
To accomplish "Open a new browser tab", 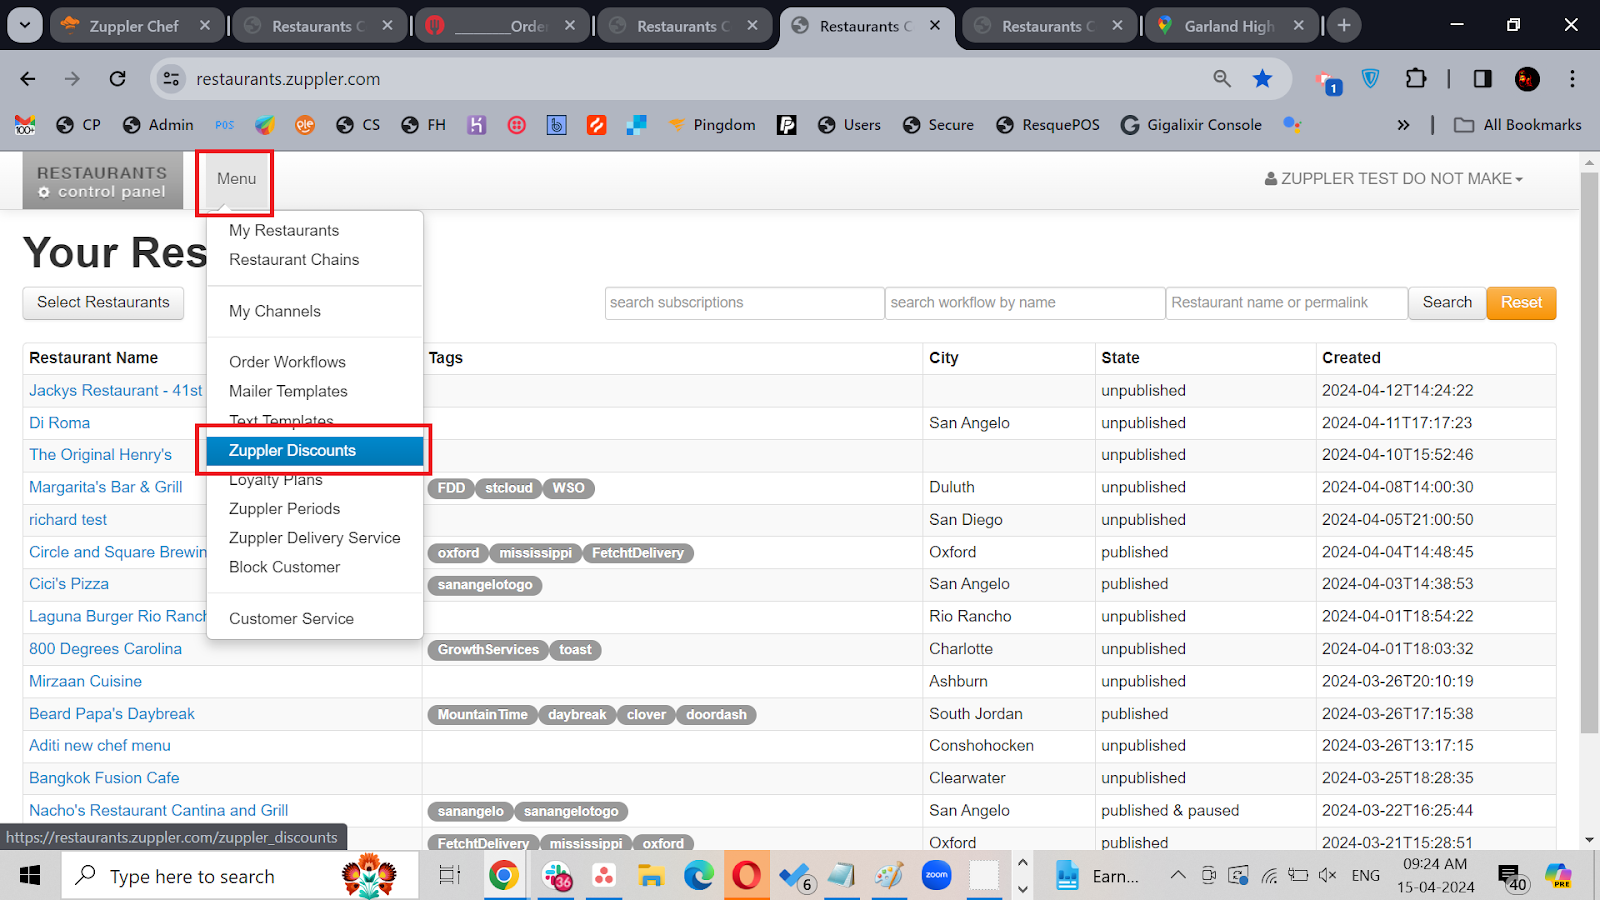I will (x=1344, y=26).
